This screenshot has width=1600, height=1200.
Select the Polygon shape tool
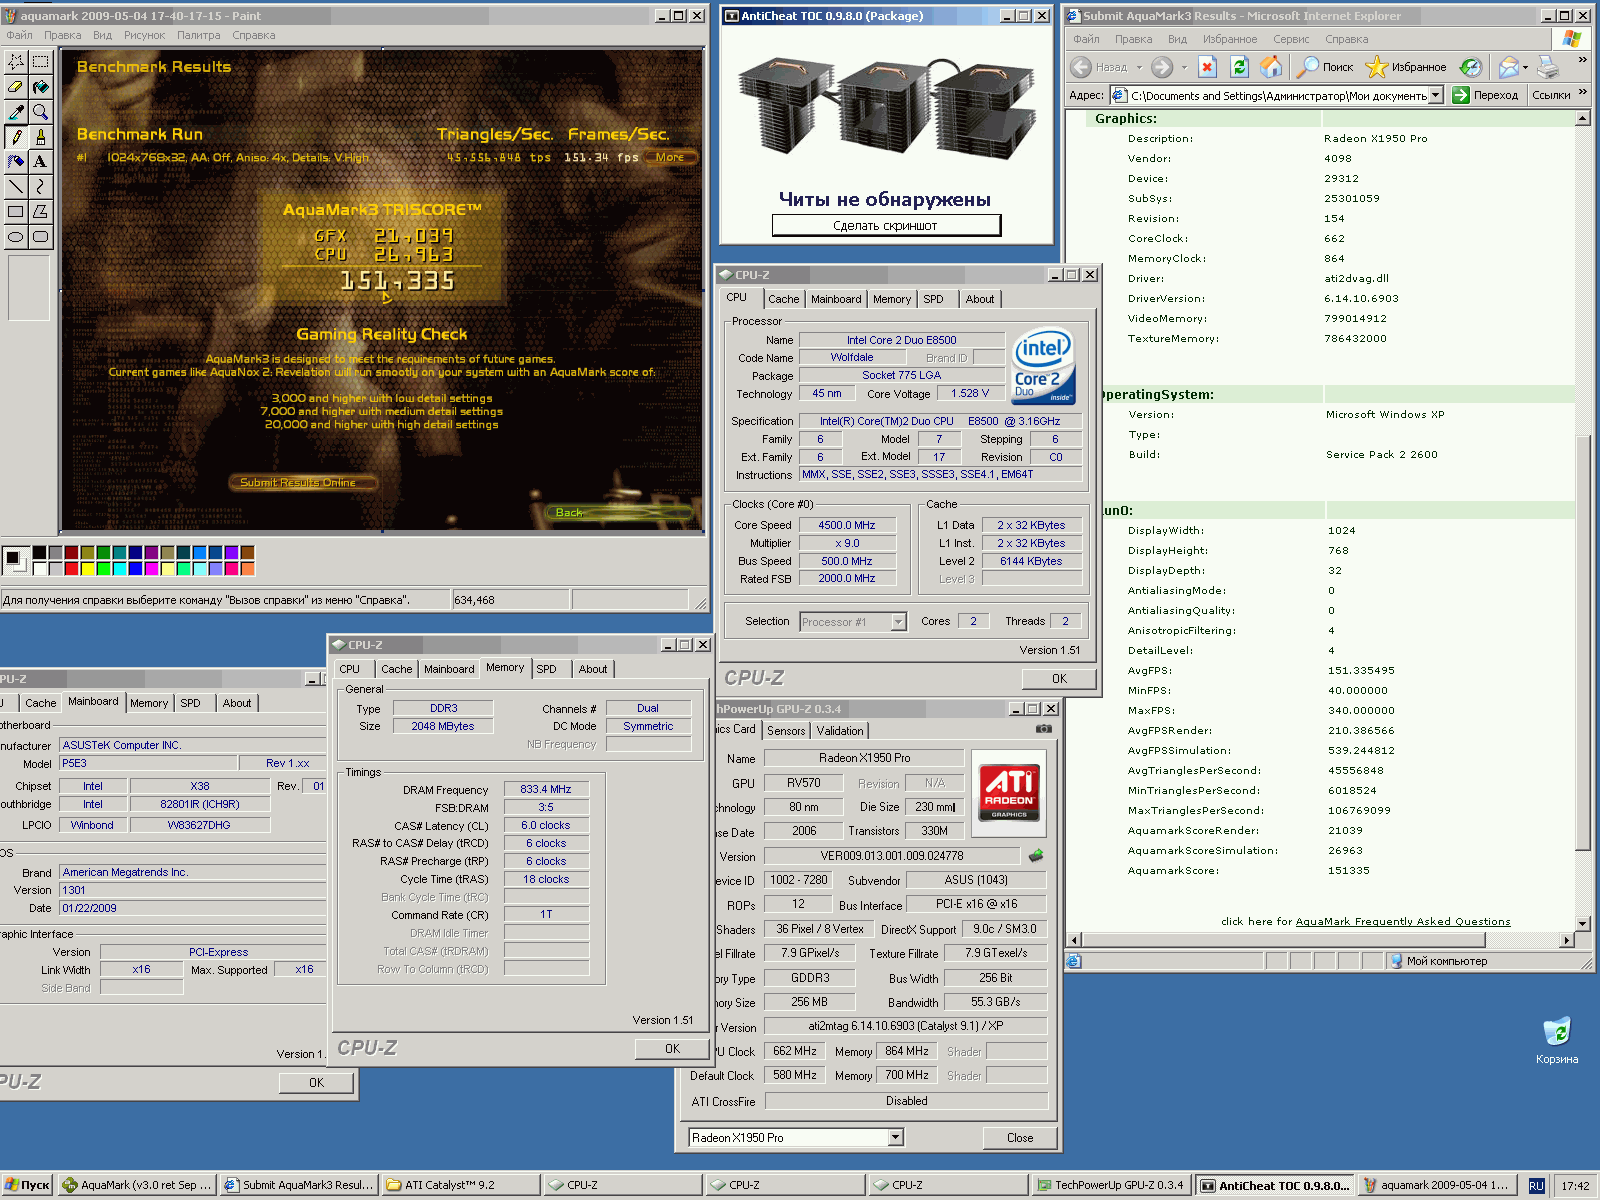pyautogui.click(x=40, y=211)
